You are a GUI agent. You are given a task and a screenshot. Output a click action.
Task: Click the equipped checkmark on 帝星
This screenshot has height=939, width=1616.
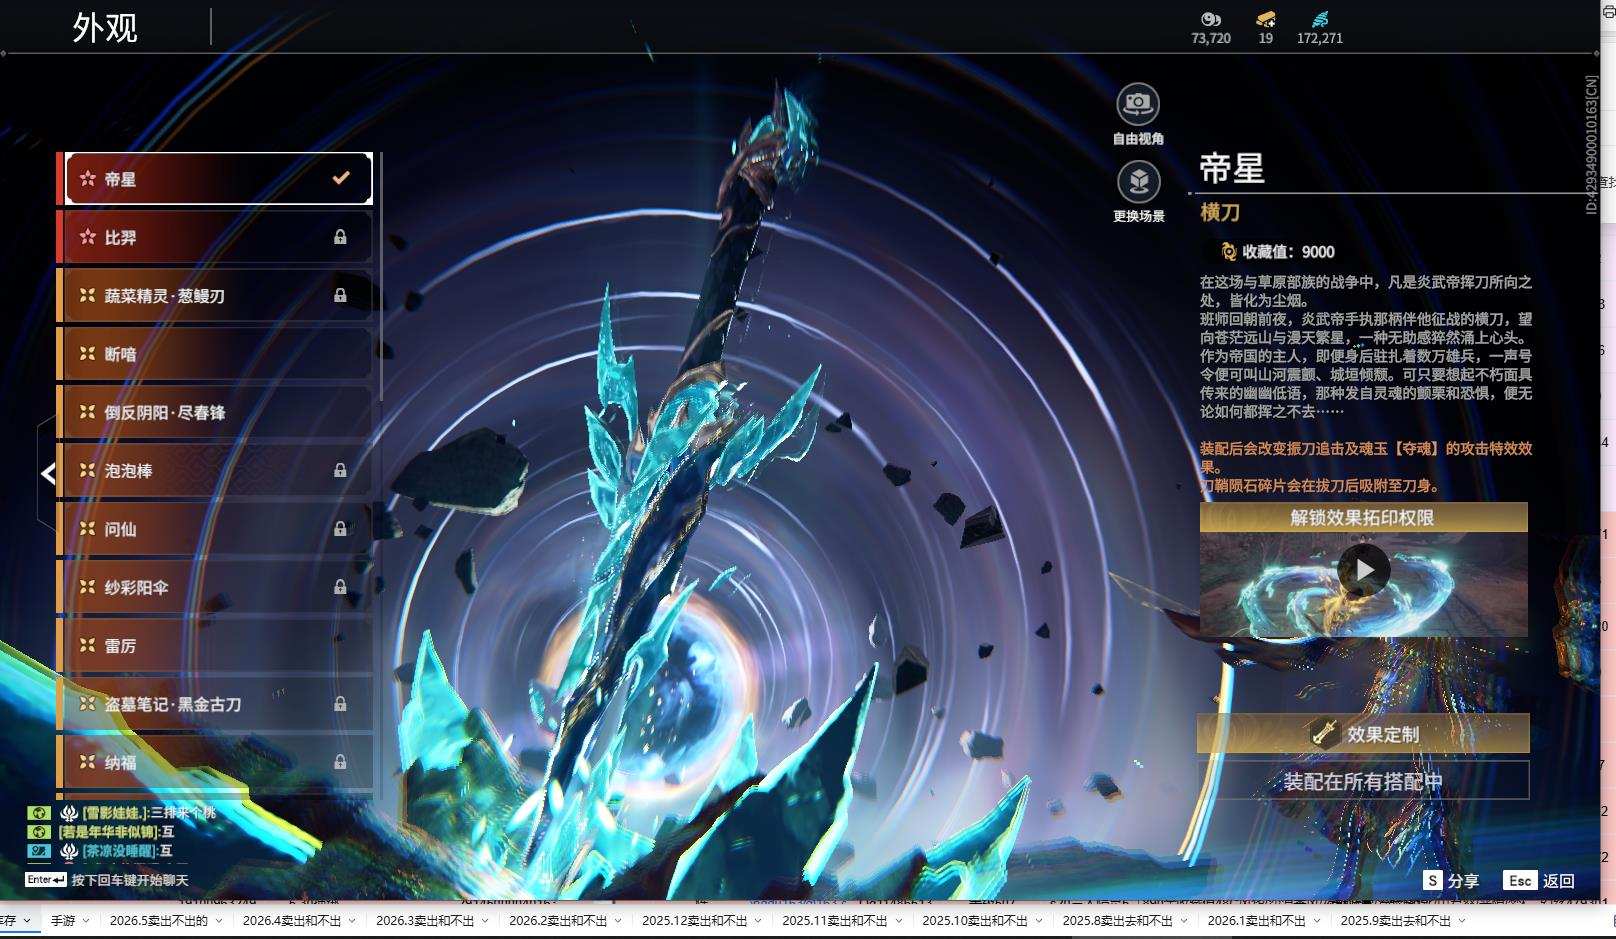[x=341, y=178]
